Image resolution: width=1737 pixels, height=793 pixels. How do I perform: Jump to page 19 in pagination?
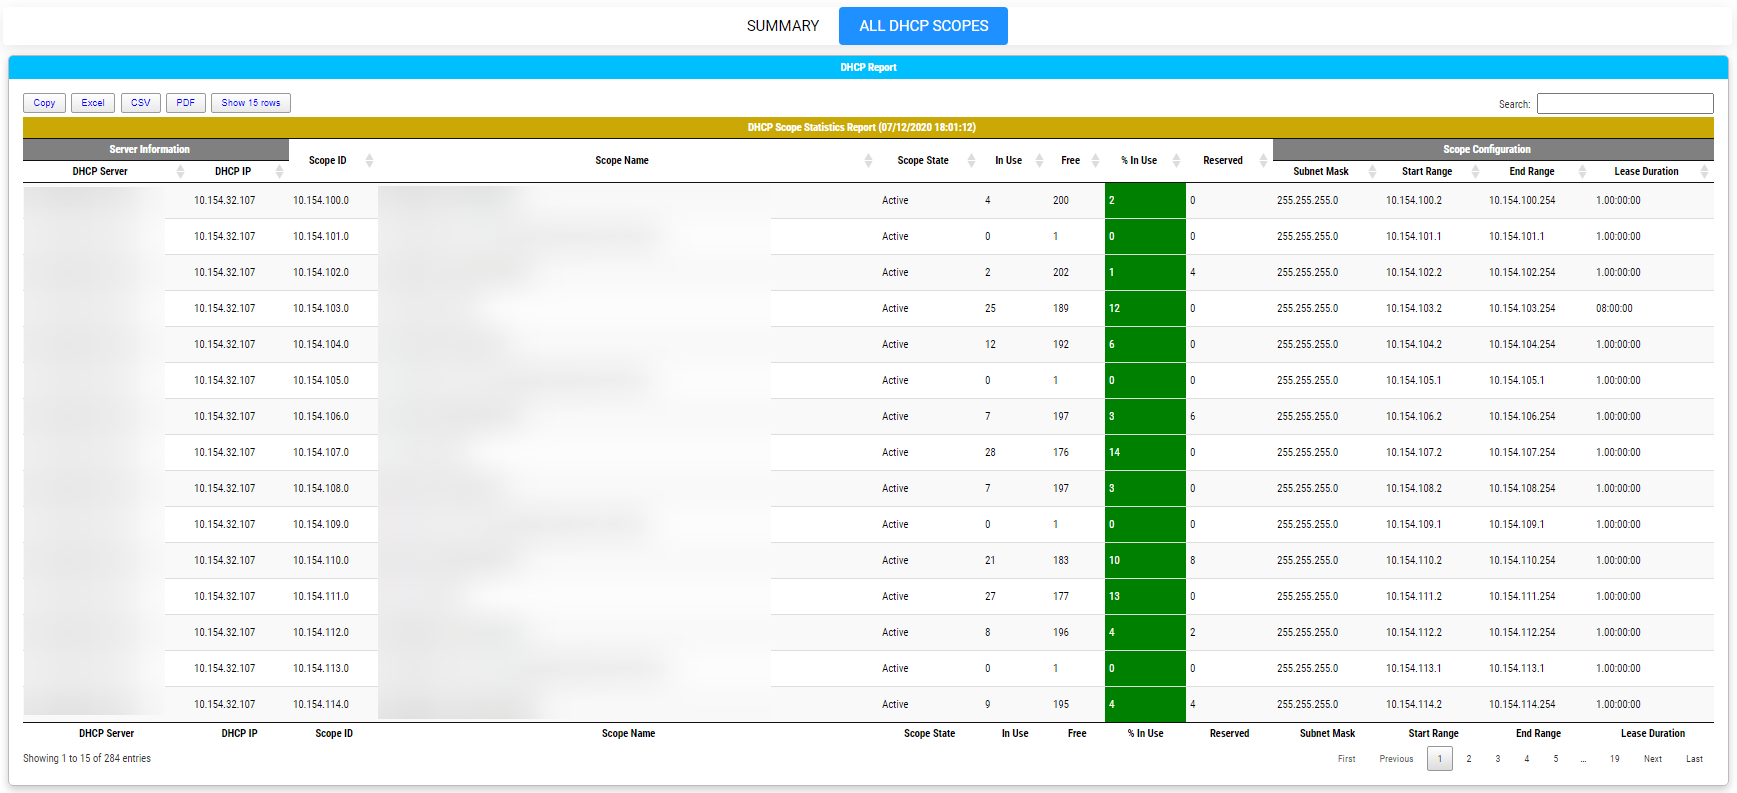click(1614, 759)
